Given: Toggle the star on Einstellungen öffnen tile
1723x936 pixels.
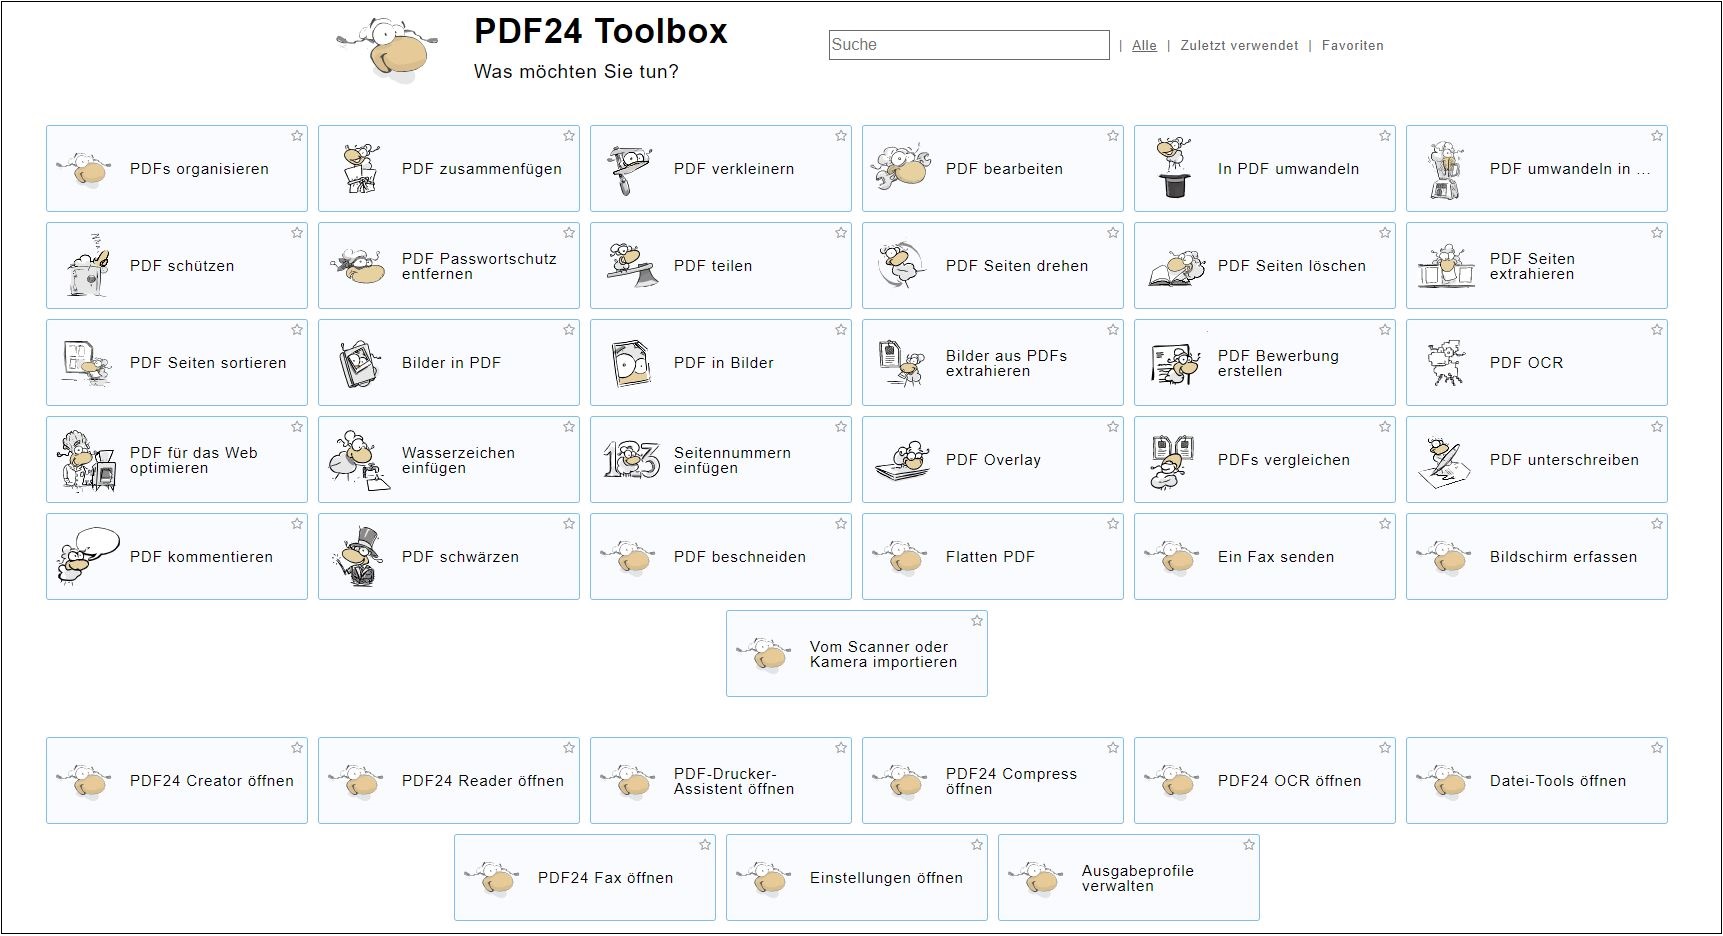Looking at the screenshot, I should (977, 845).
